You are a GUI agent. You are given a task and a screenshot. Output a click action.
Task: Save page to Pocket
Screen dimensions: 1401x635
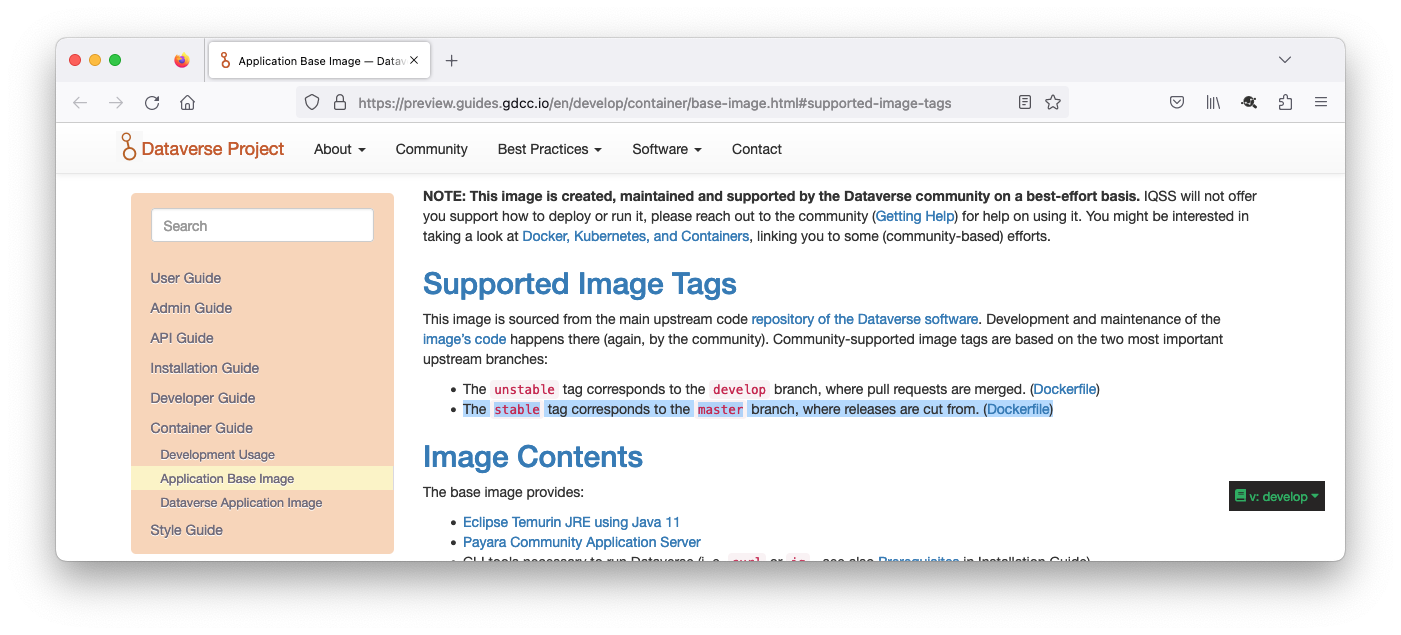[1177, 102]
